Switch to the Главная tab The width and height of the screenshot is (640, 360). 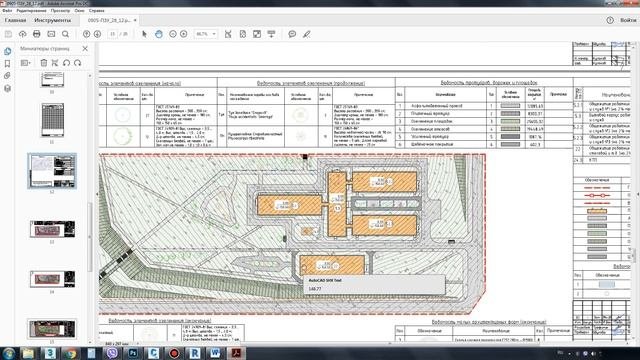(x=16, y=20)
